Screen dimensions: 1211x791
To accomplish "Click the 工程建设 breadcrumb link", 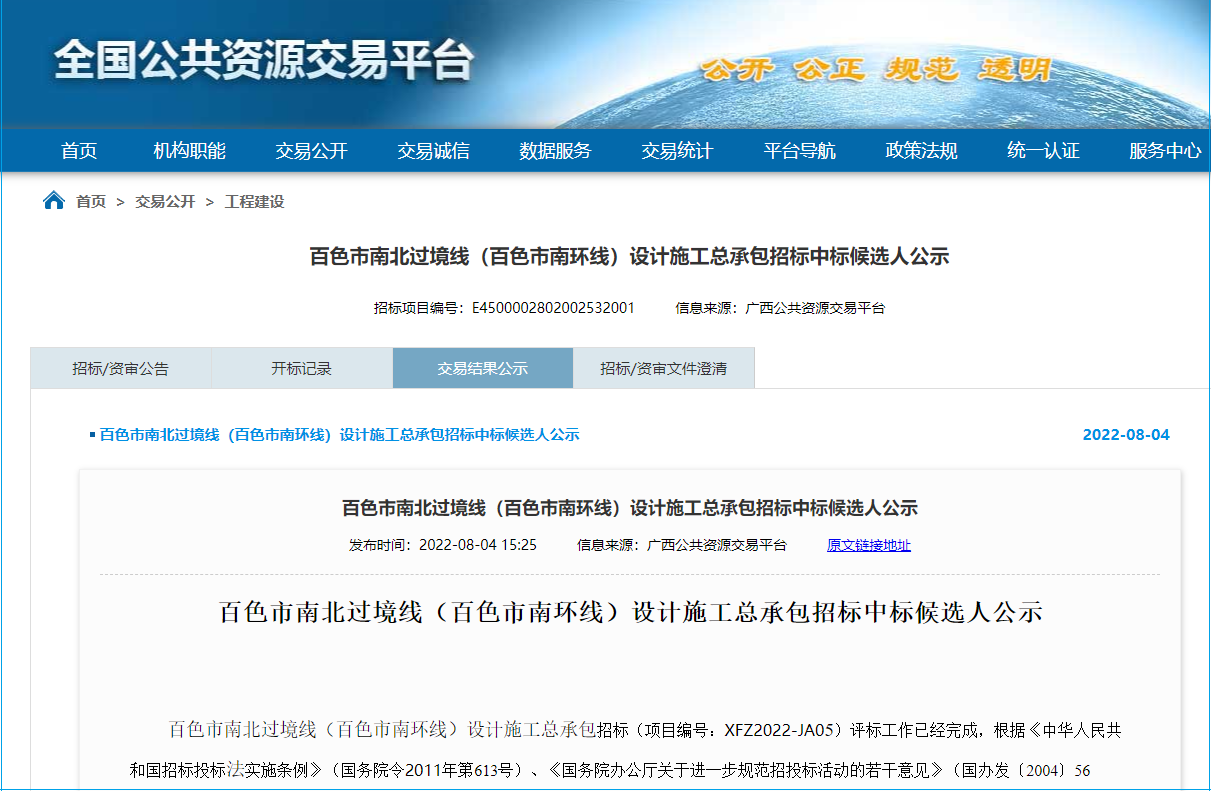I will (254, 202).
